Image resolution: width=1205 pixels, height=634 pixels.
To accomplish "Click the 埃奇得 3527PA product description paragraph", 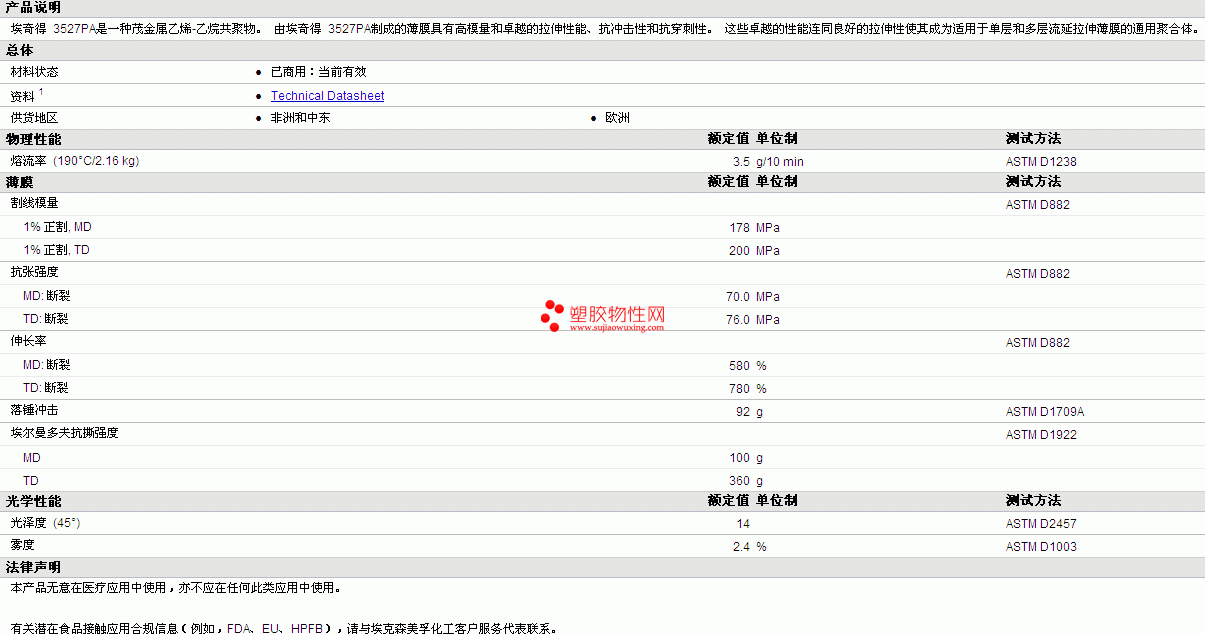I will [x=605, y=29].
